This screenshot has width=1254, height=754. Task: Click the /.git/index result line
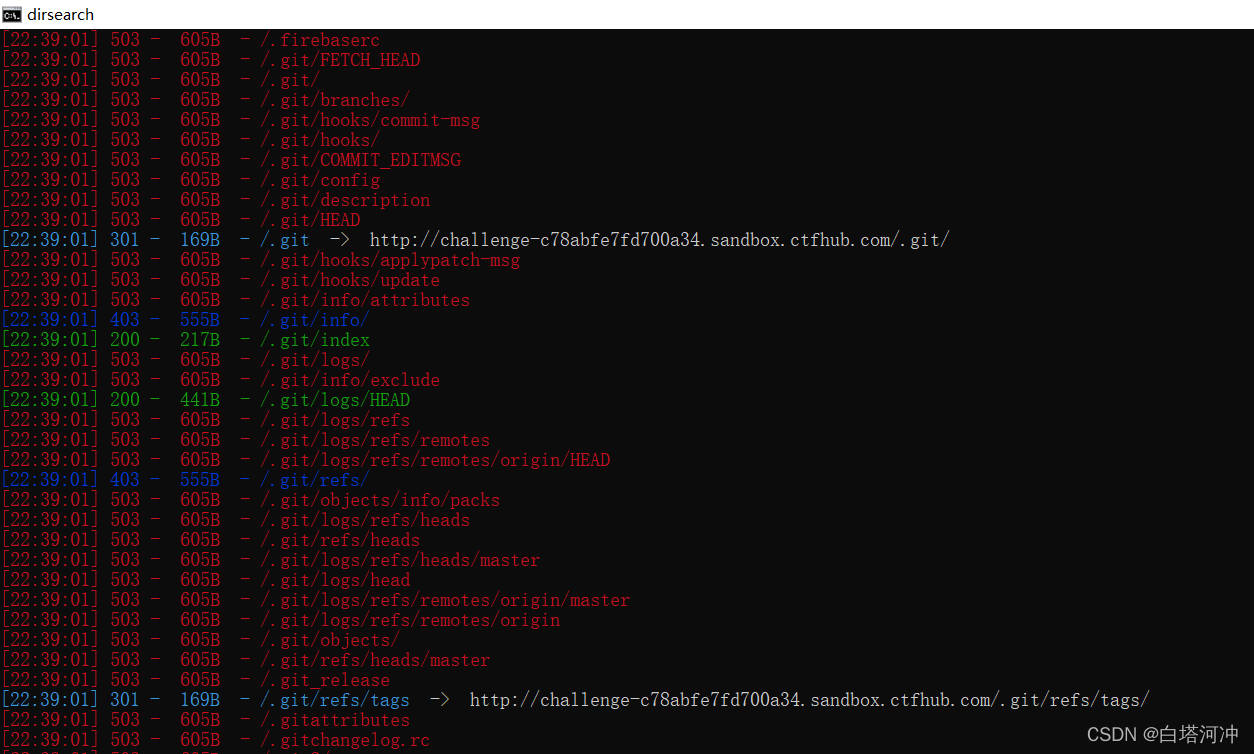(x=315, y=339)
